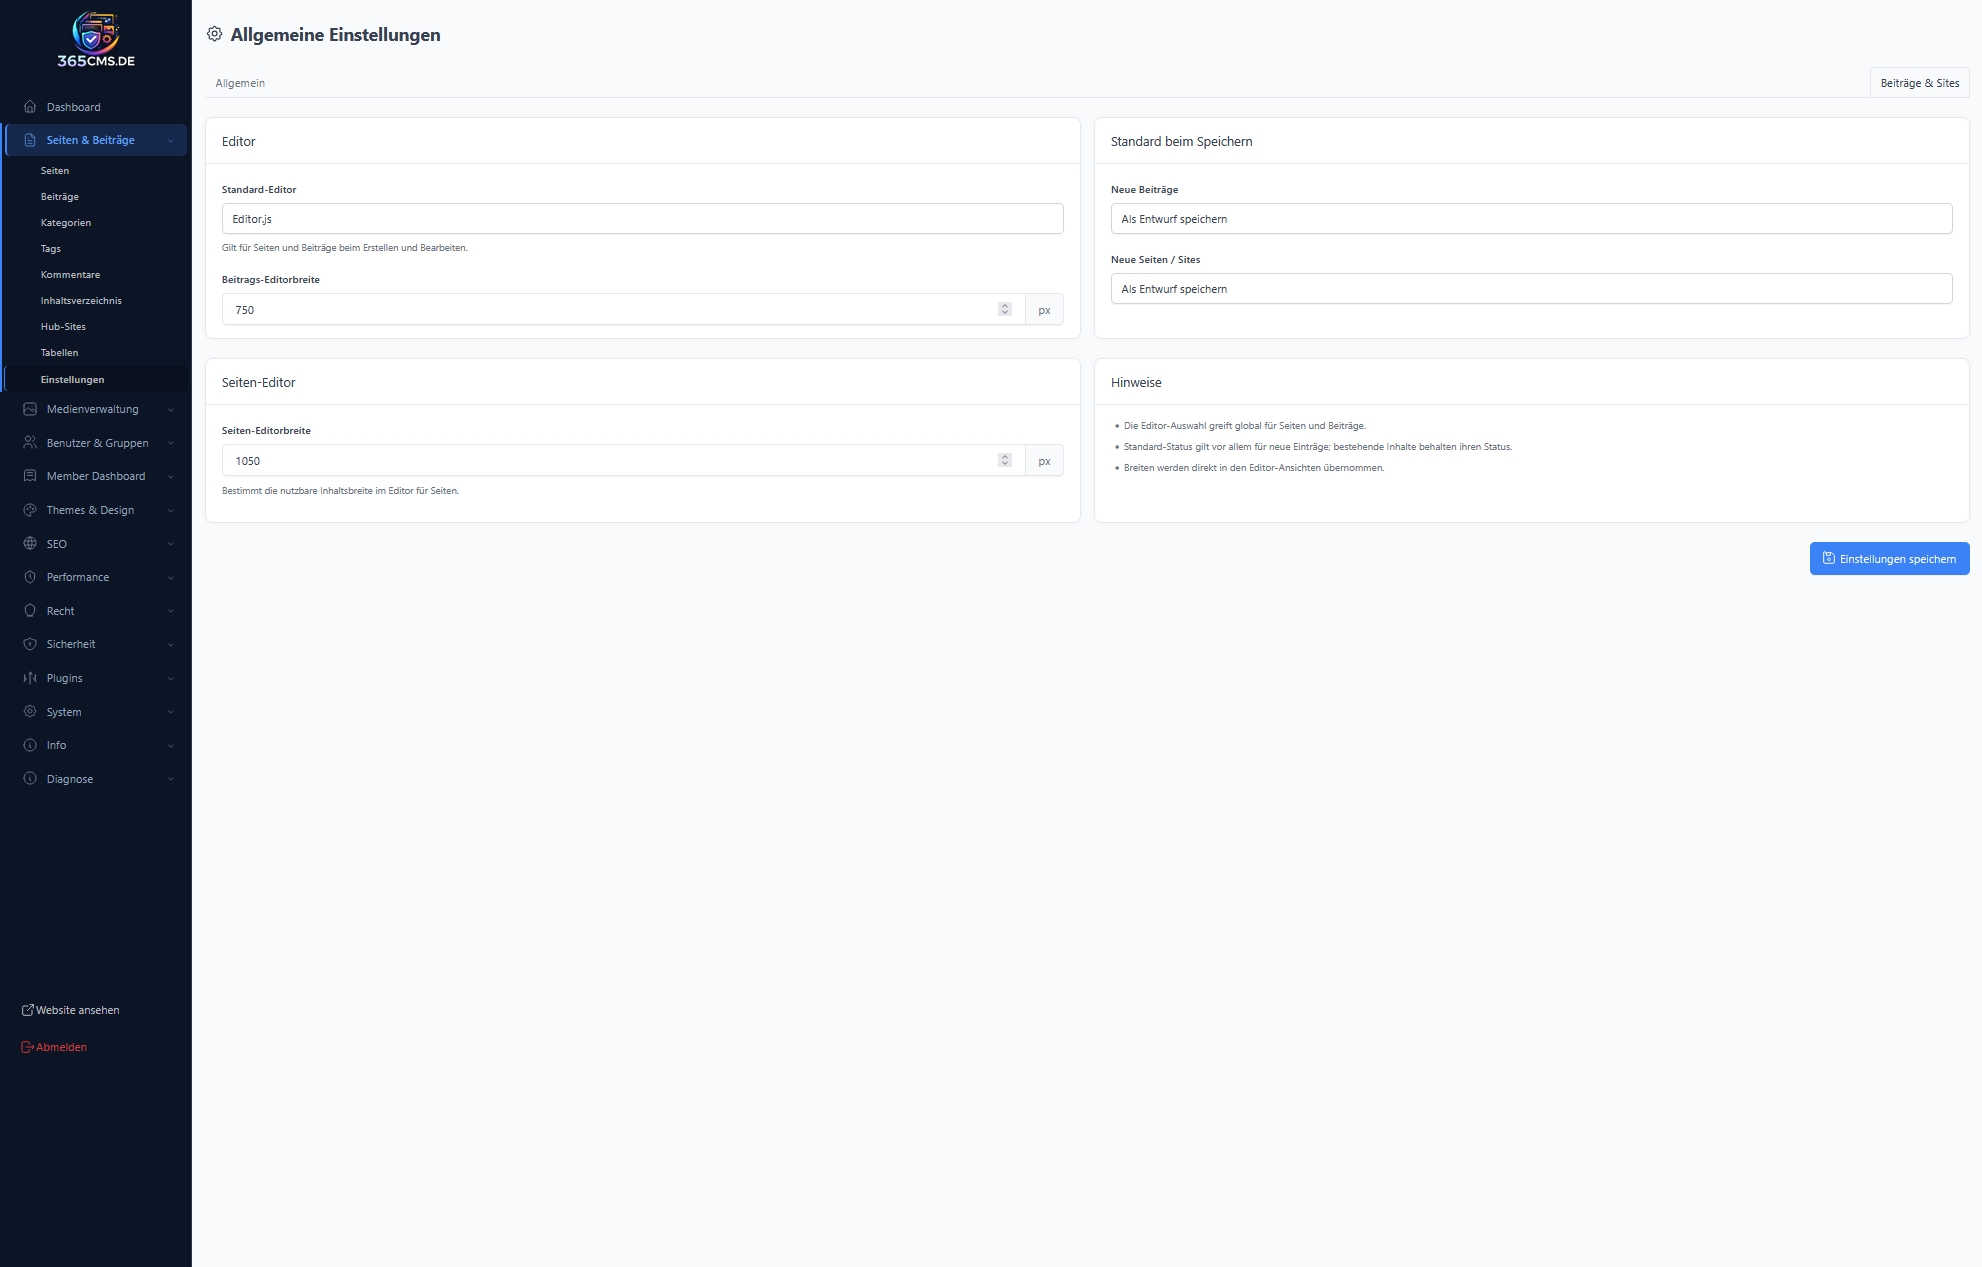Click the Dashboard home icon
The image size is (1982, 1267).
pyautogui.click(x=30, y=107)
